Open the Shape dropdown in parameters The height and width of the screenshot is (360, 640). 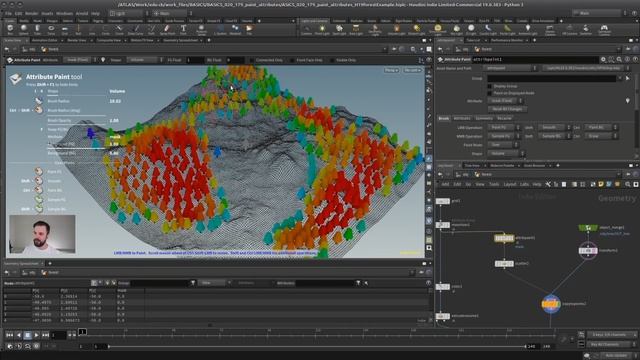click(506, 153)
